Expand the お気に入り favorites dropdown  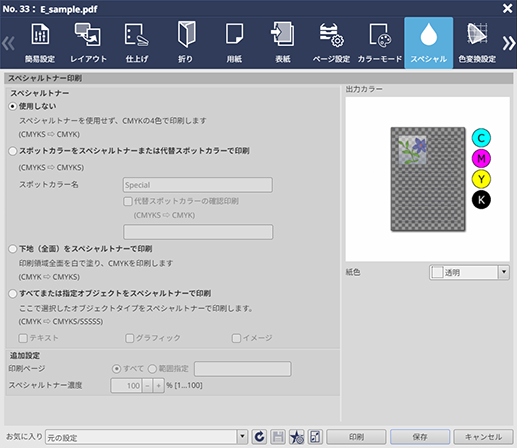(x=242, y=437)
